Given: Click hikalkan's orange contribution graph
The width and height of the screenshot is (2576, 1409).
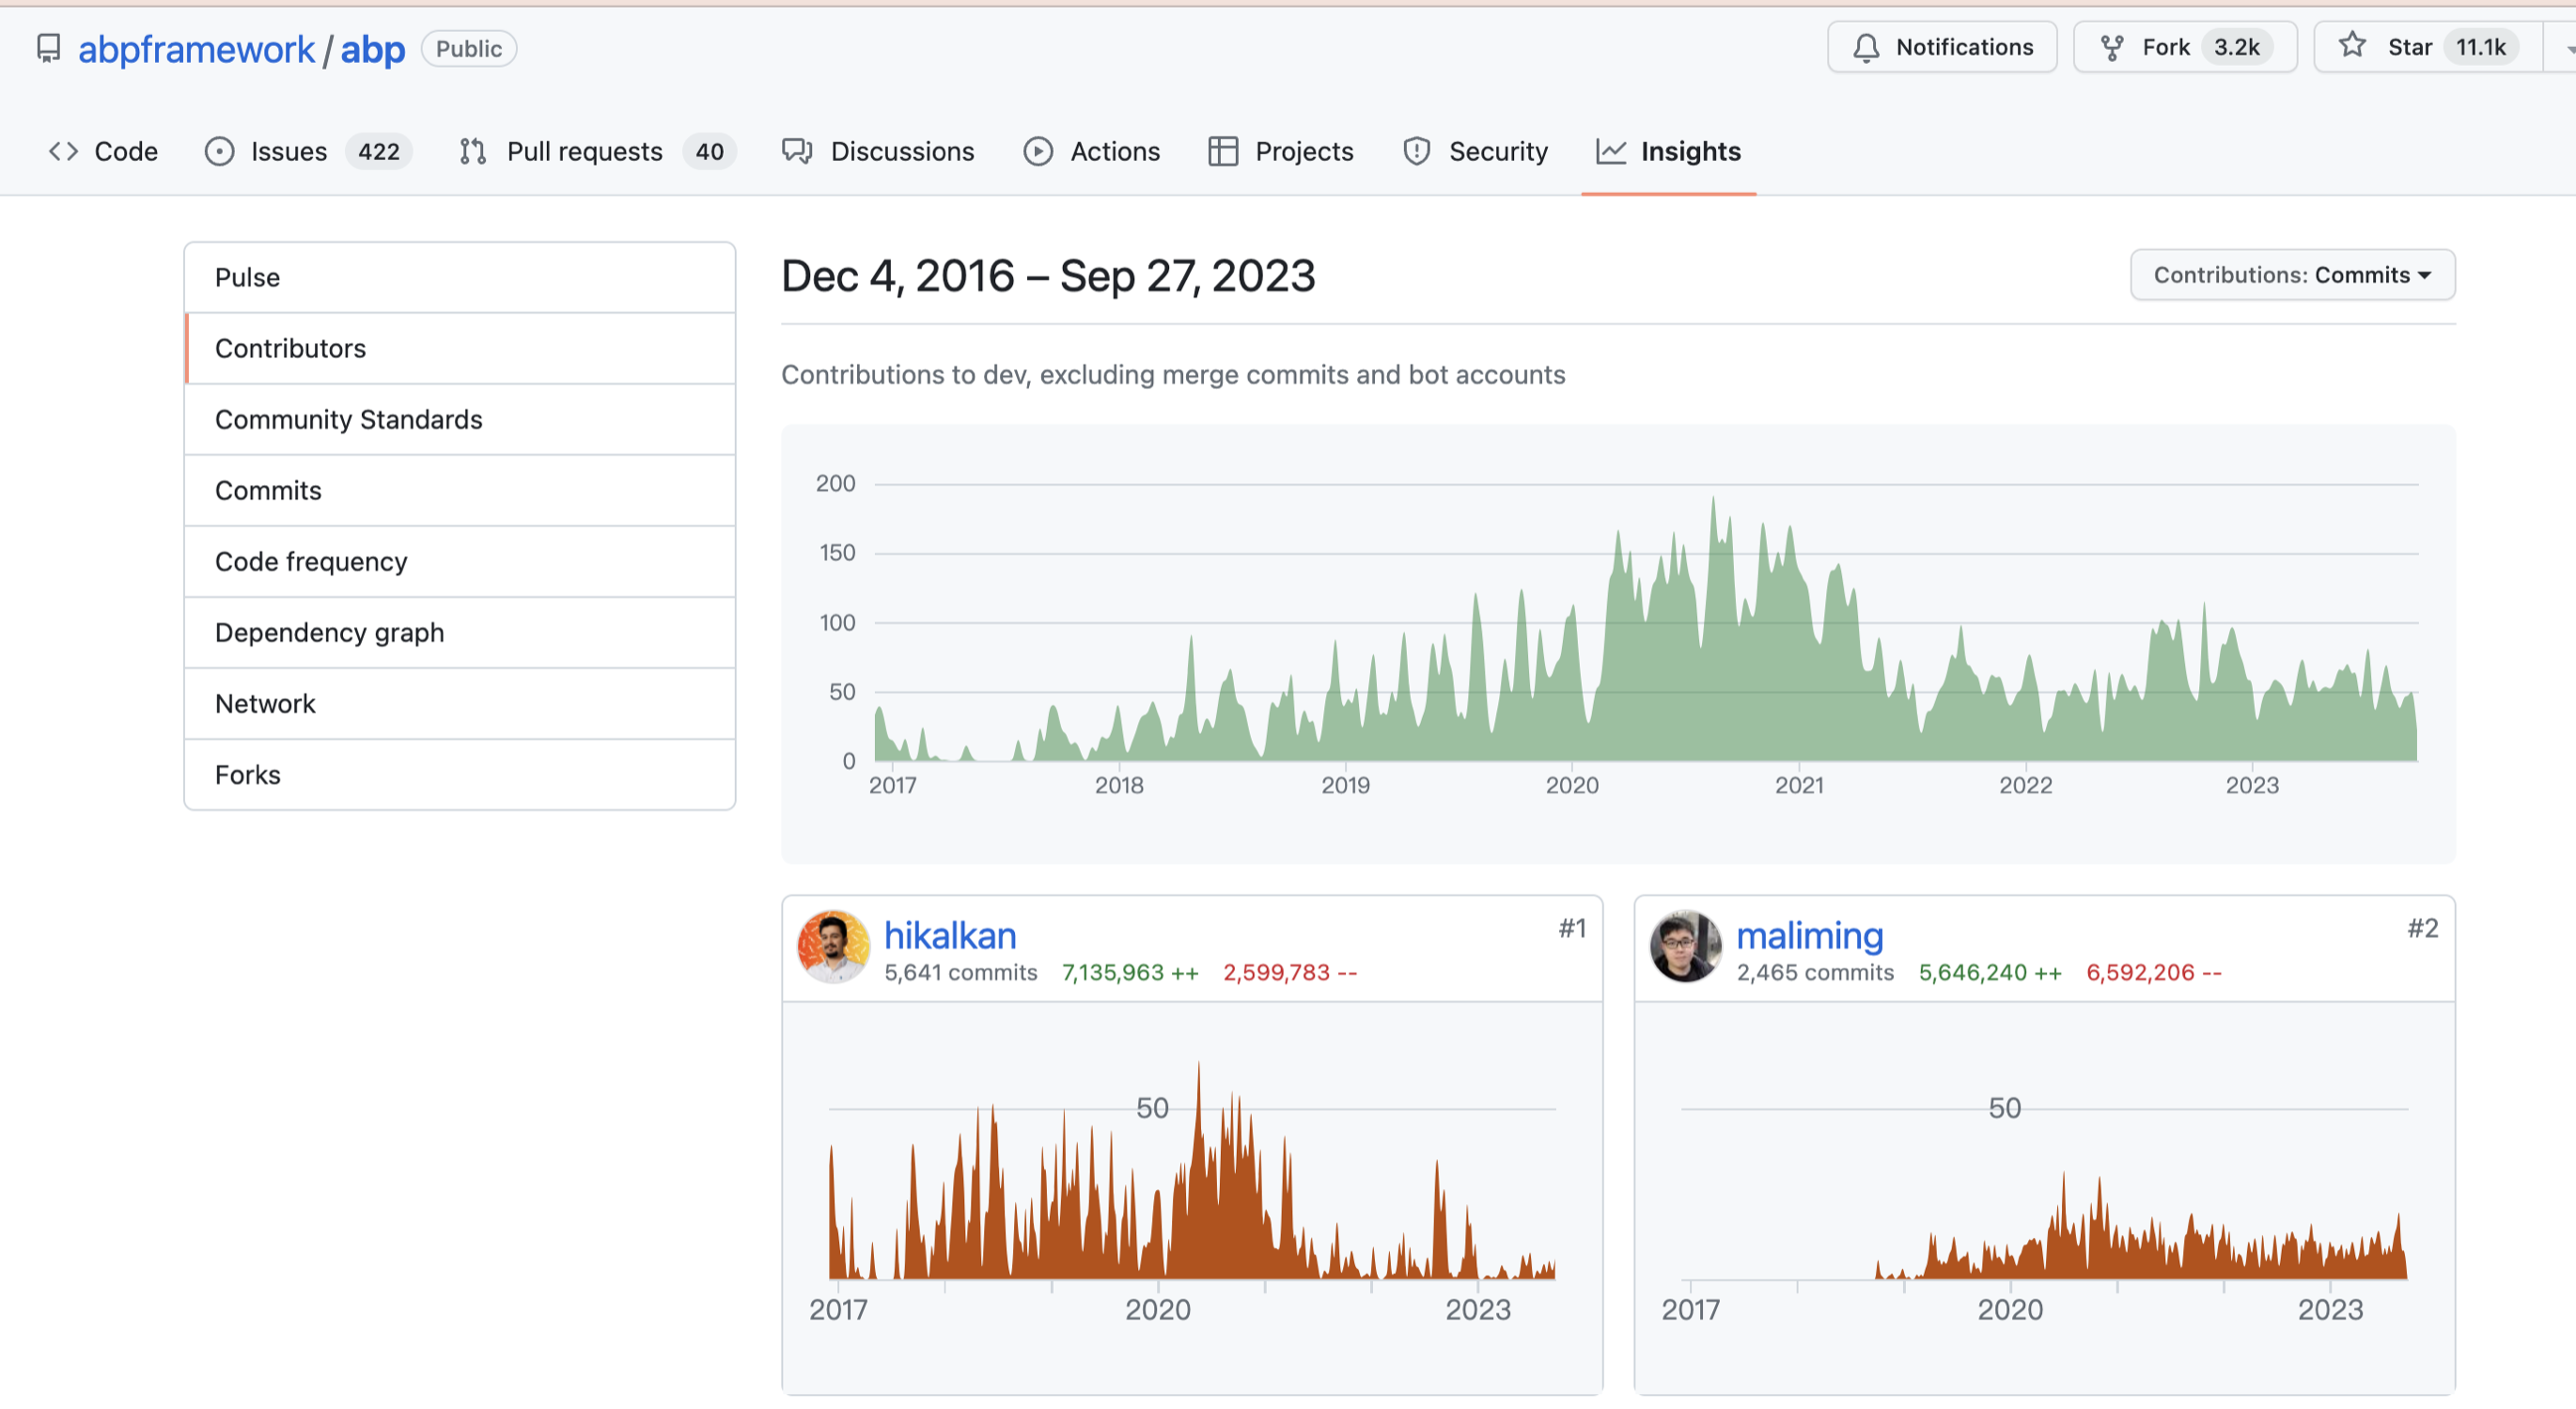Looking at the screenshot, I should (1192, 1170).
